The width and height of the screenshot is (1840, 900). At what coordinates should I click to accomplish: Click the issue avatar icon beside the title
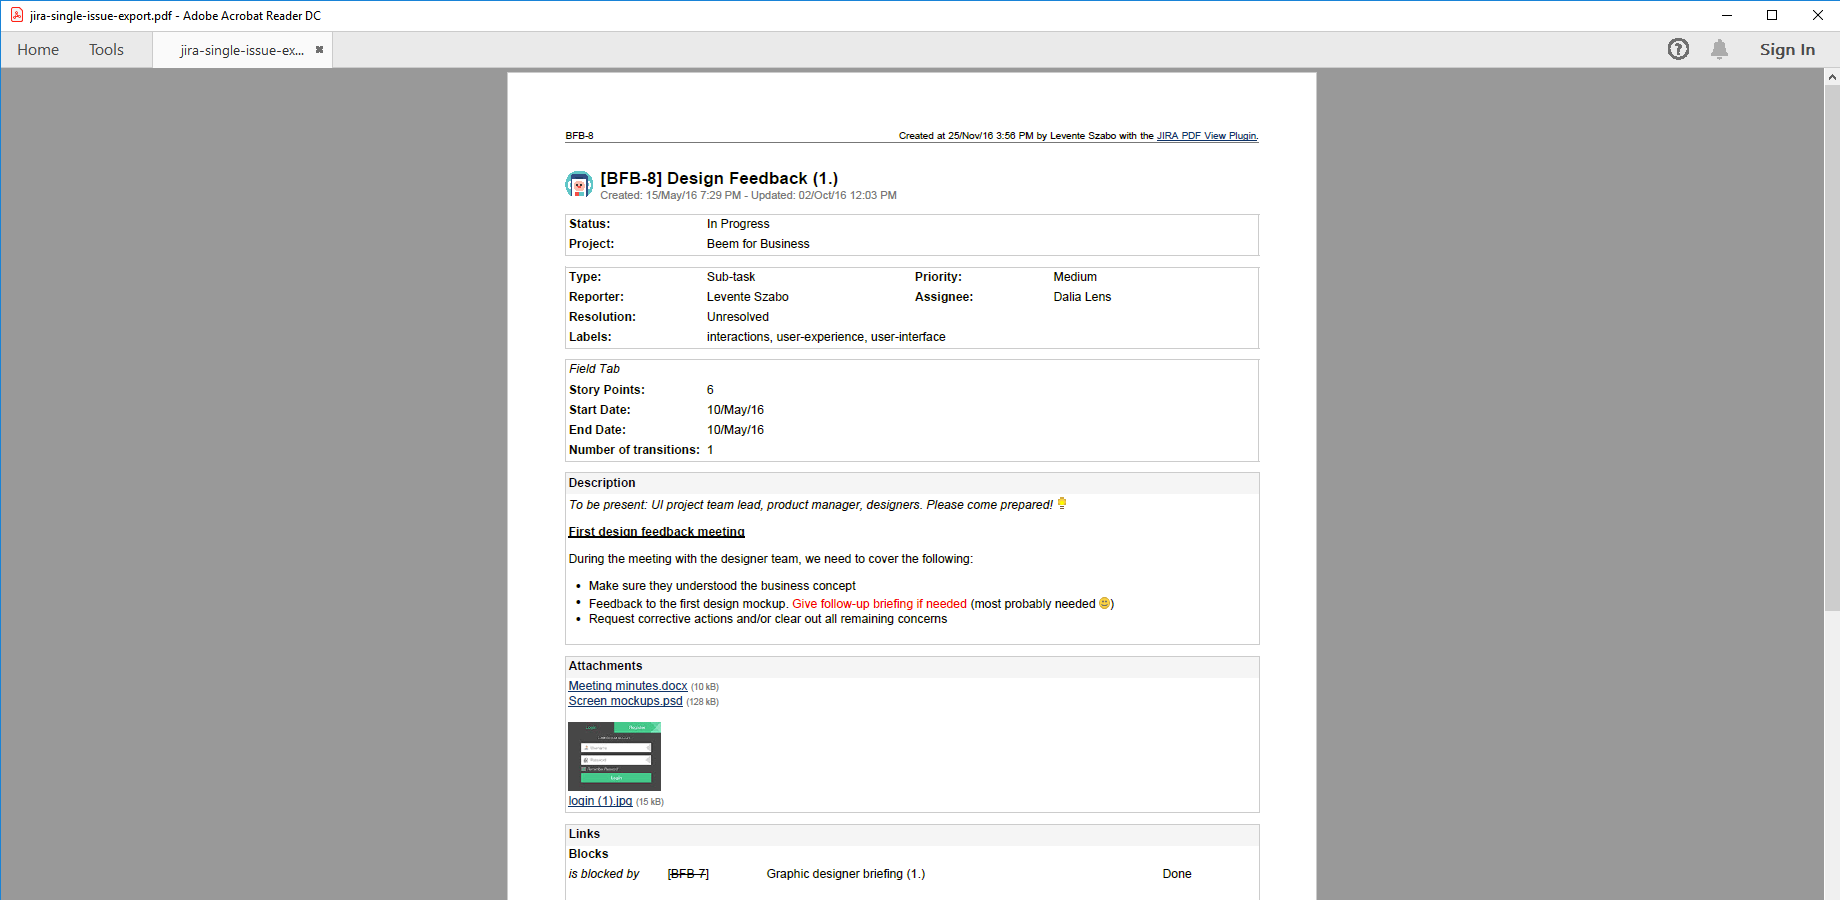[579, 185]
